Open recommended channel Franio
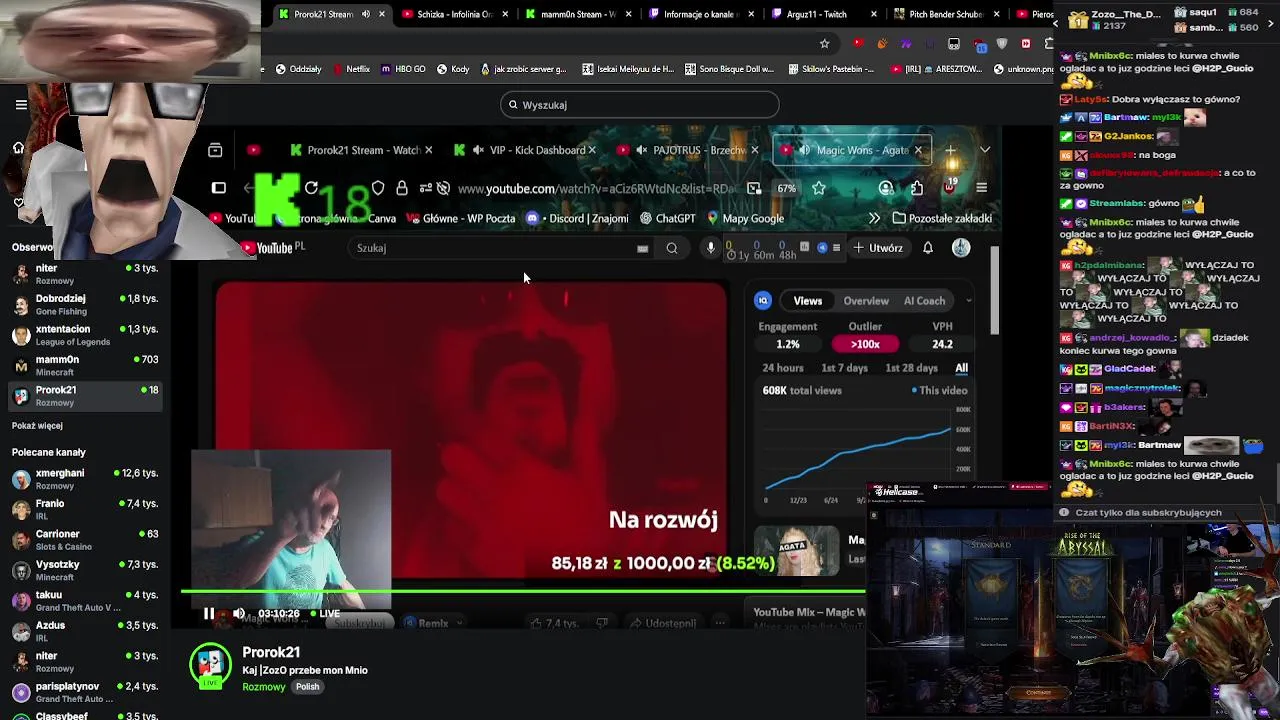1280x720 pixels. pyautogui.click(x=85, y=509)
